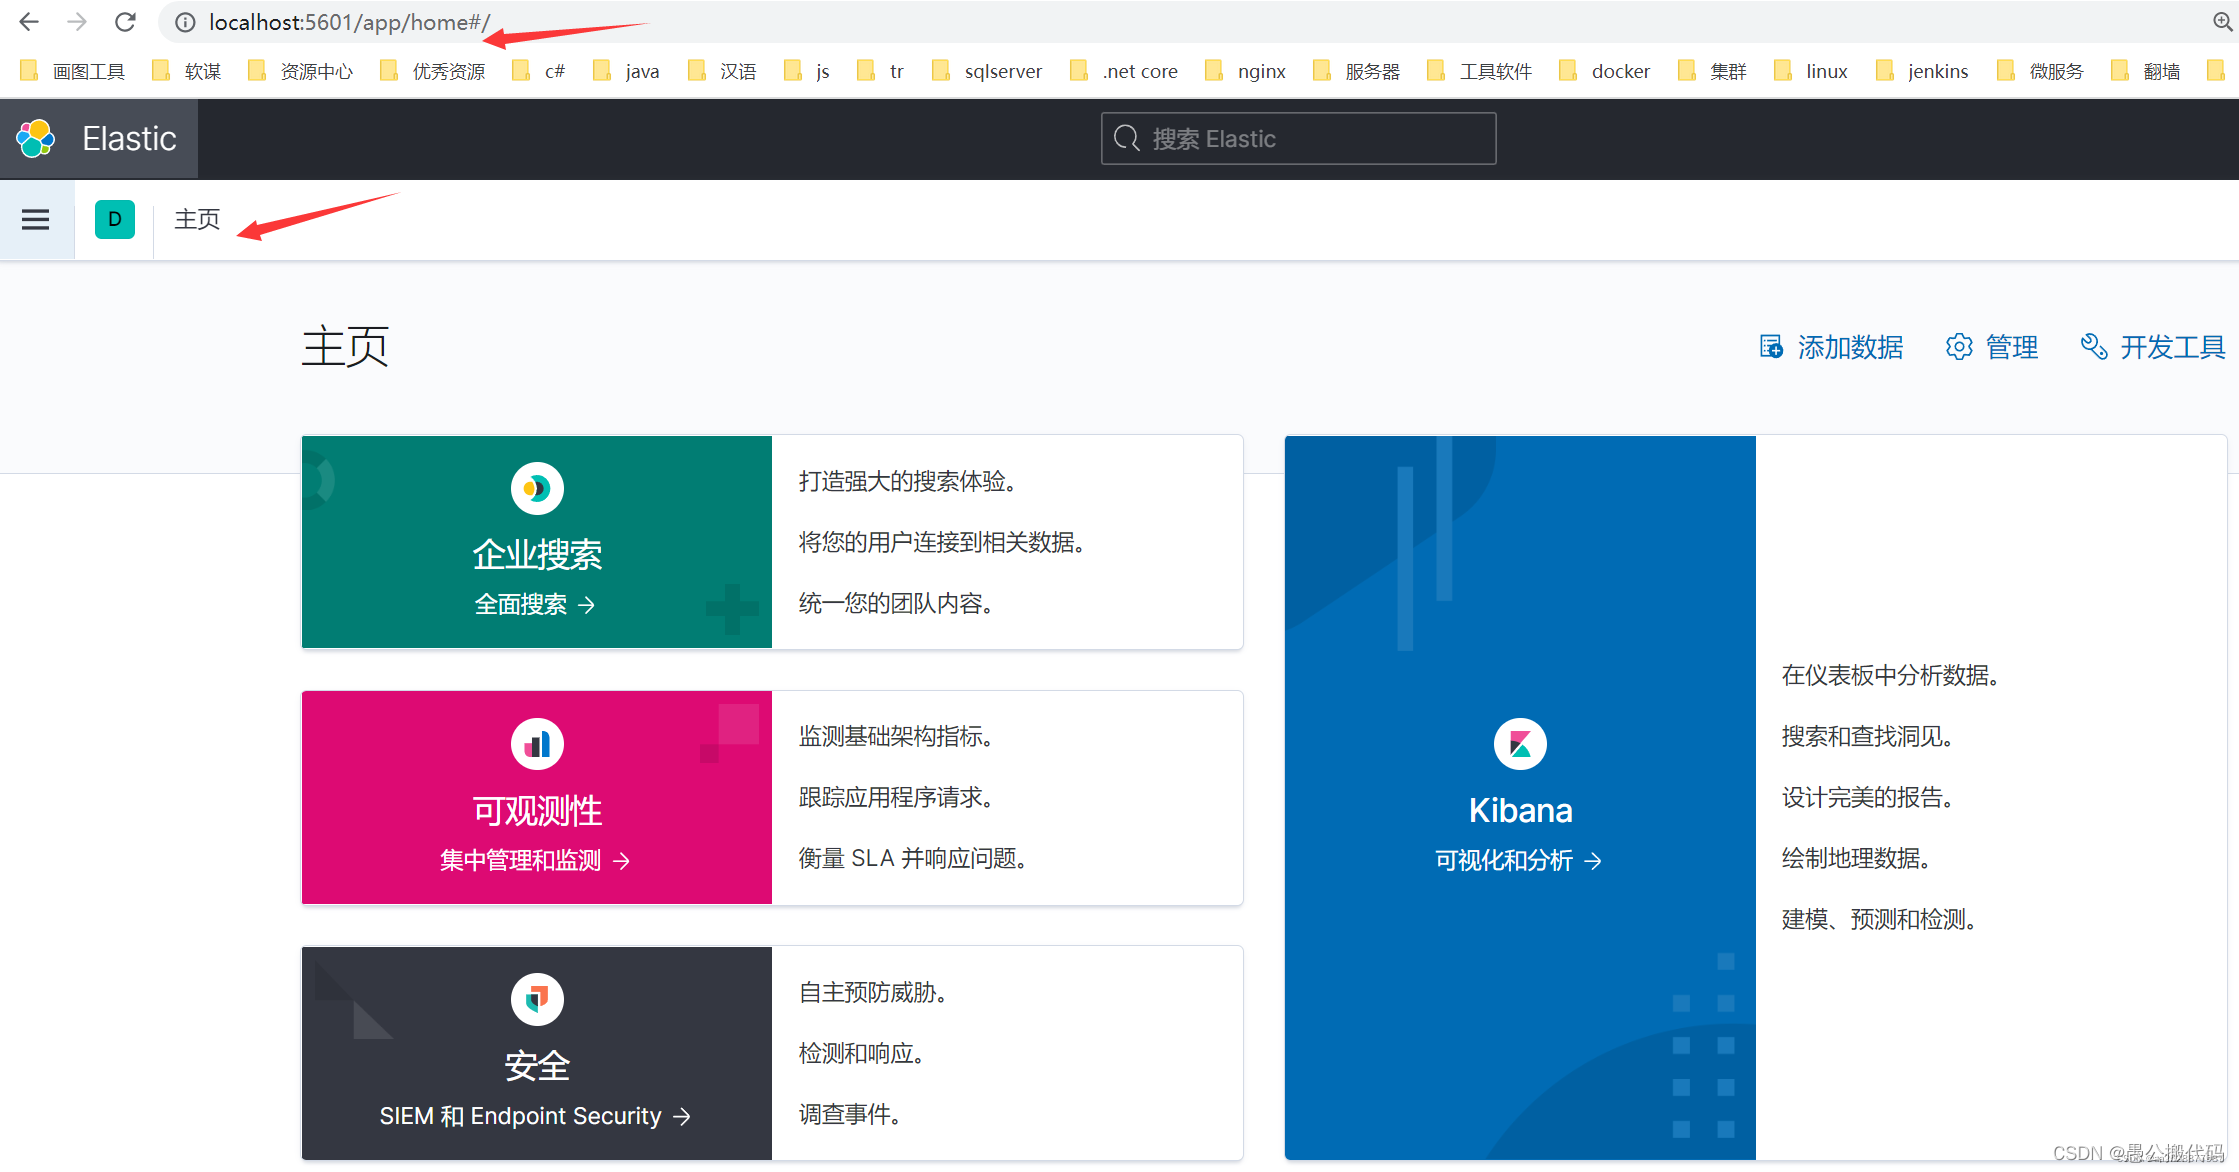Open the hamburger navigation menu
The height and width of the screenshot is (1172, 2239).
click(x=36, y=219)
